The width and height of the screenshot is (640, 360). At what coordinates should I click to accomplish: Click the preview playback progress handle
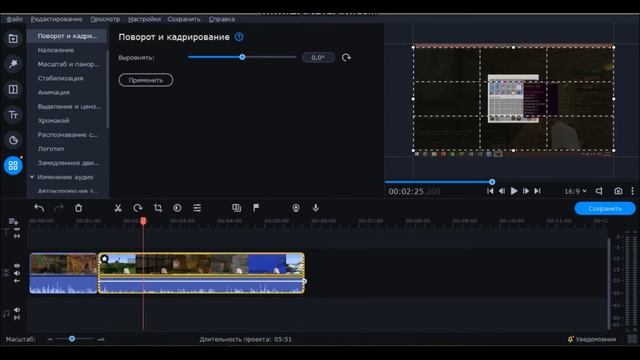click(x=492, y=182)
